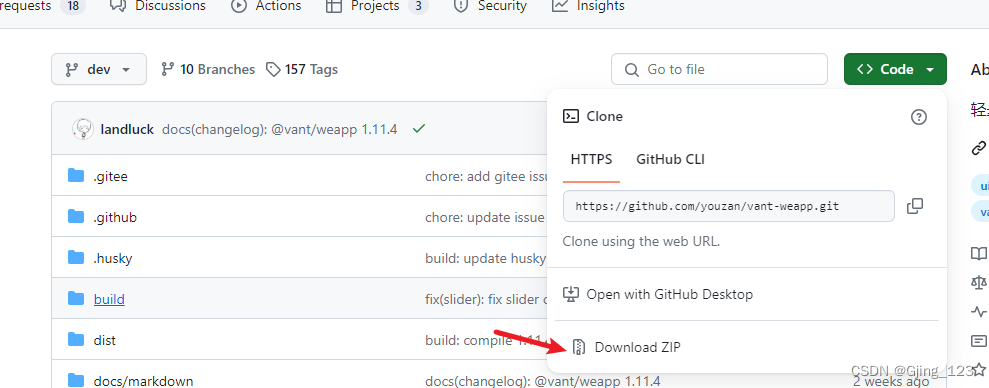Image resolution: width=989 pixels, height=388 pixels.
Task: Choose Open with GitHub Desktop
Action: pos(658,294)
